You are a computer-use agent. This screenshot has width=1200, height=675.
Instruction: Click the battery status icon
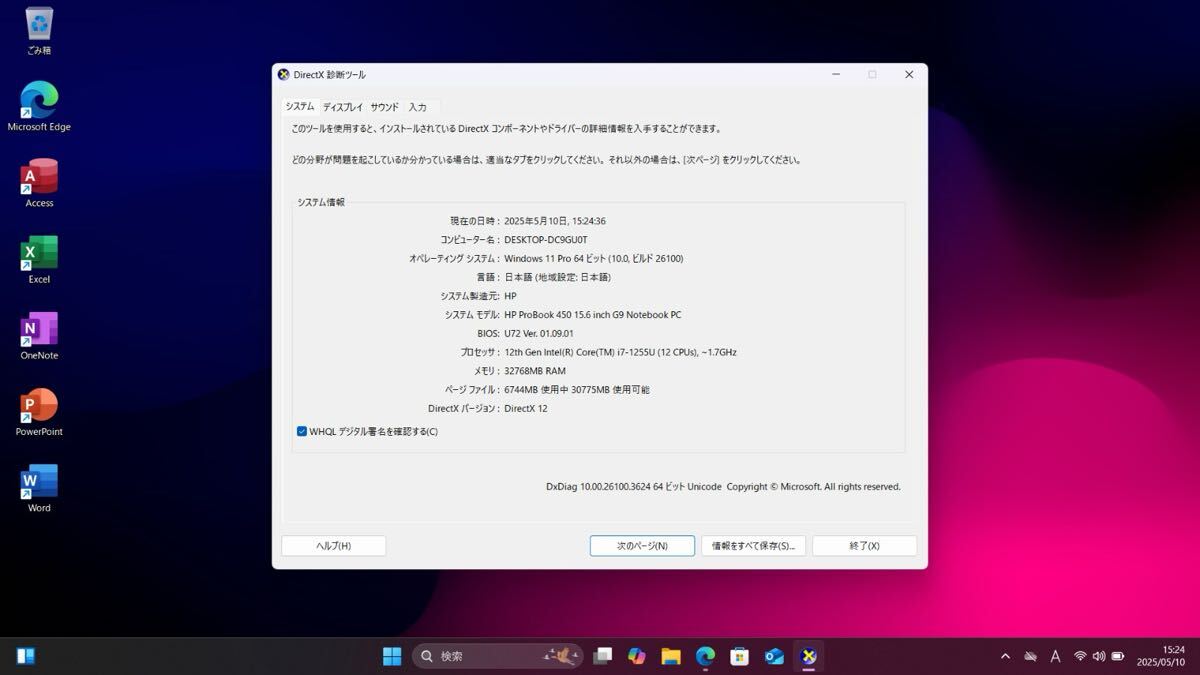click(1118, 656)
